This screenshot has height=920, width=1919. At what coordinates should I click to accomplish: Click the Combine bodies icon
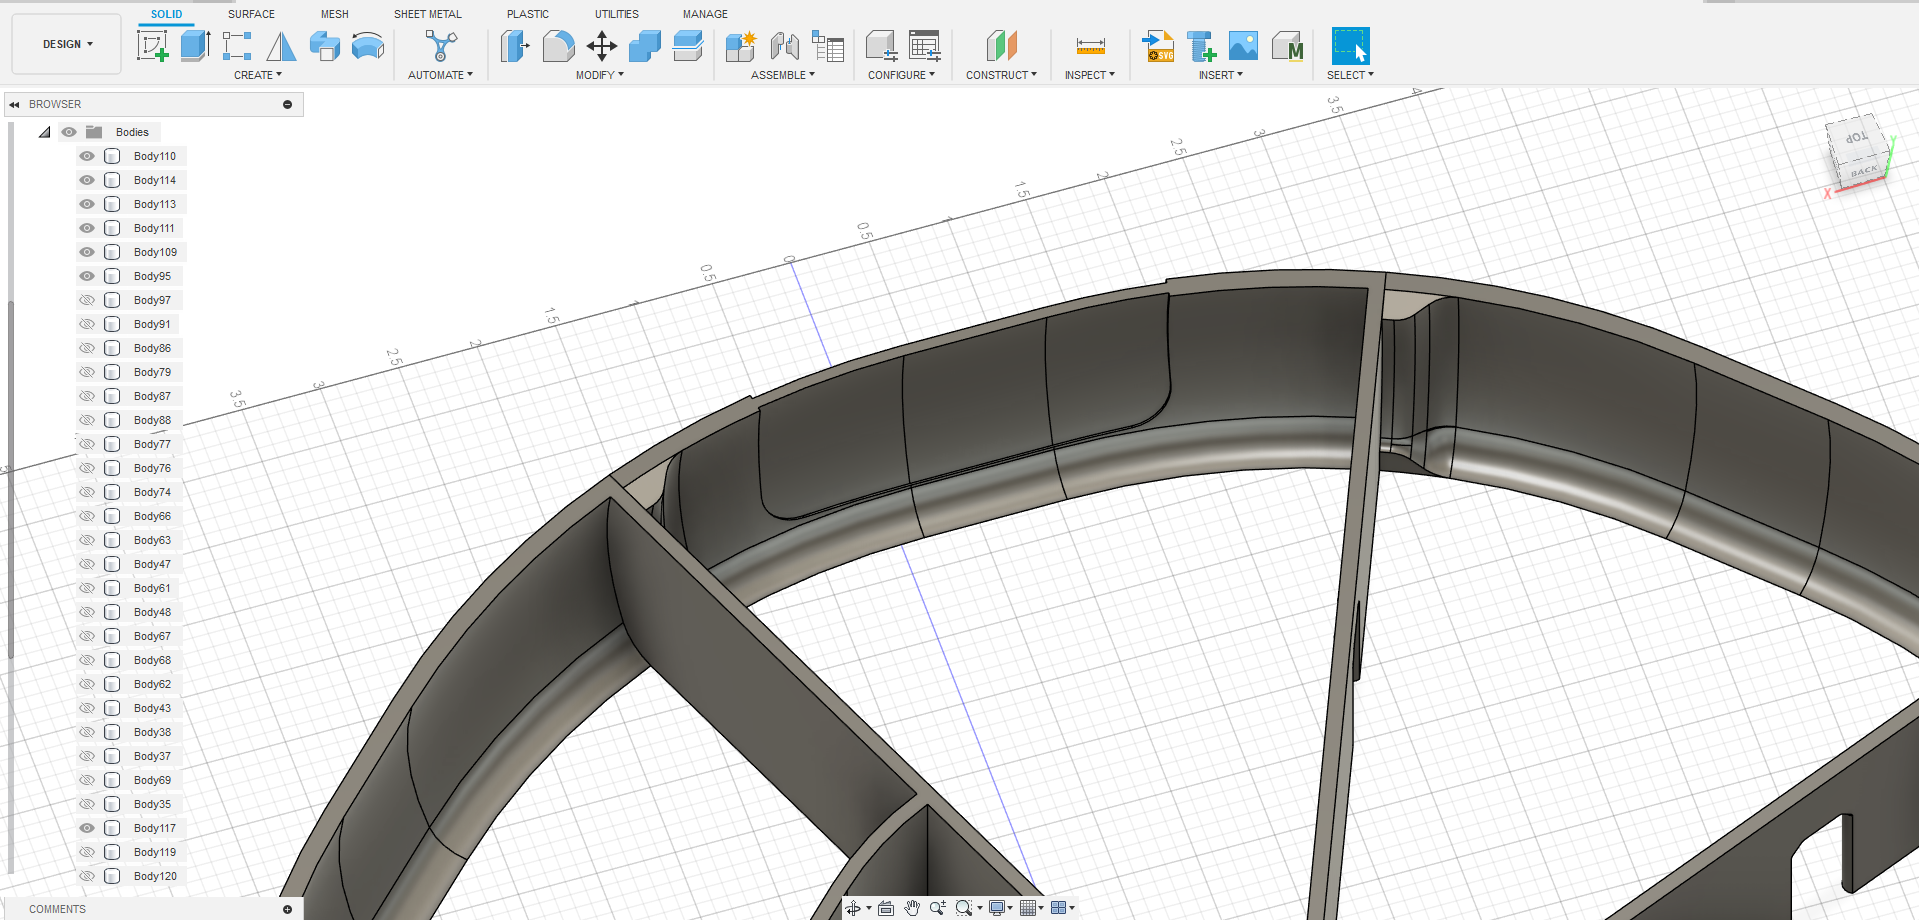click(645, 46)
